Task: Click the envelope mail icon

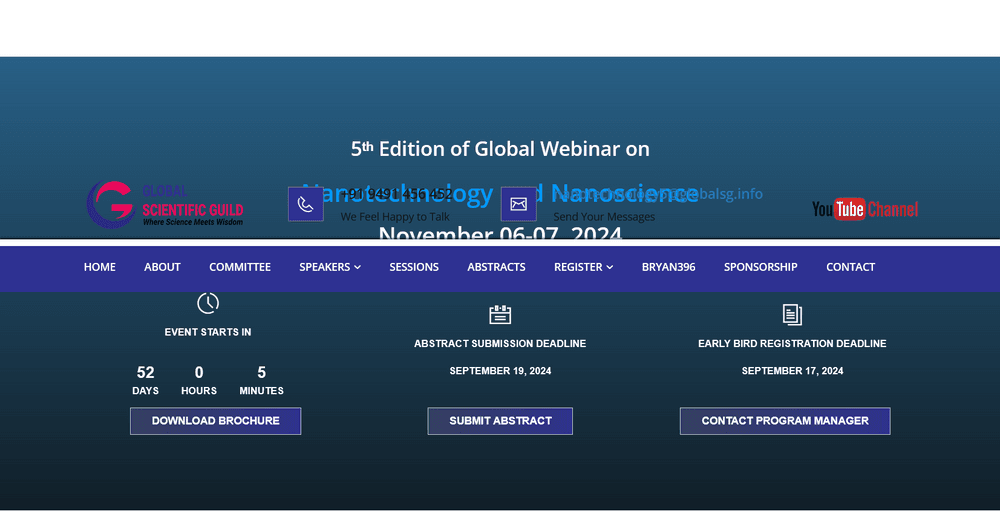Action: (518, 204)
